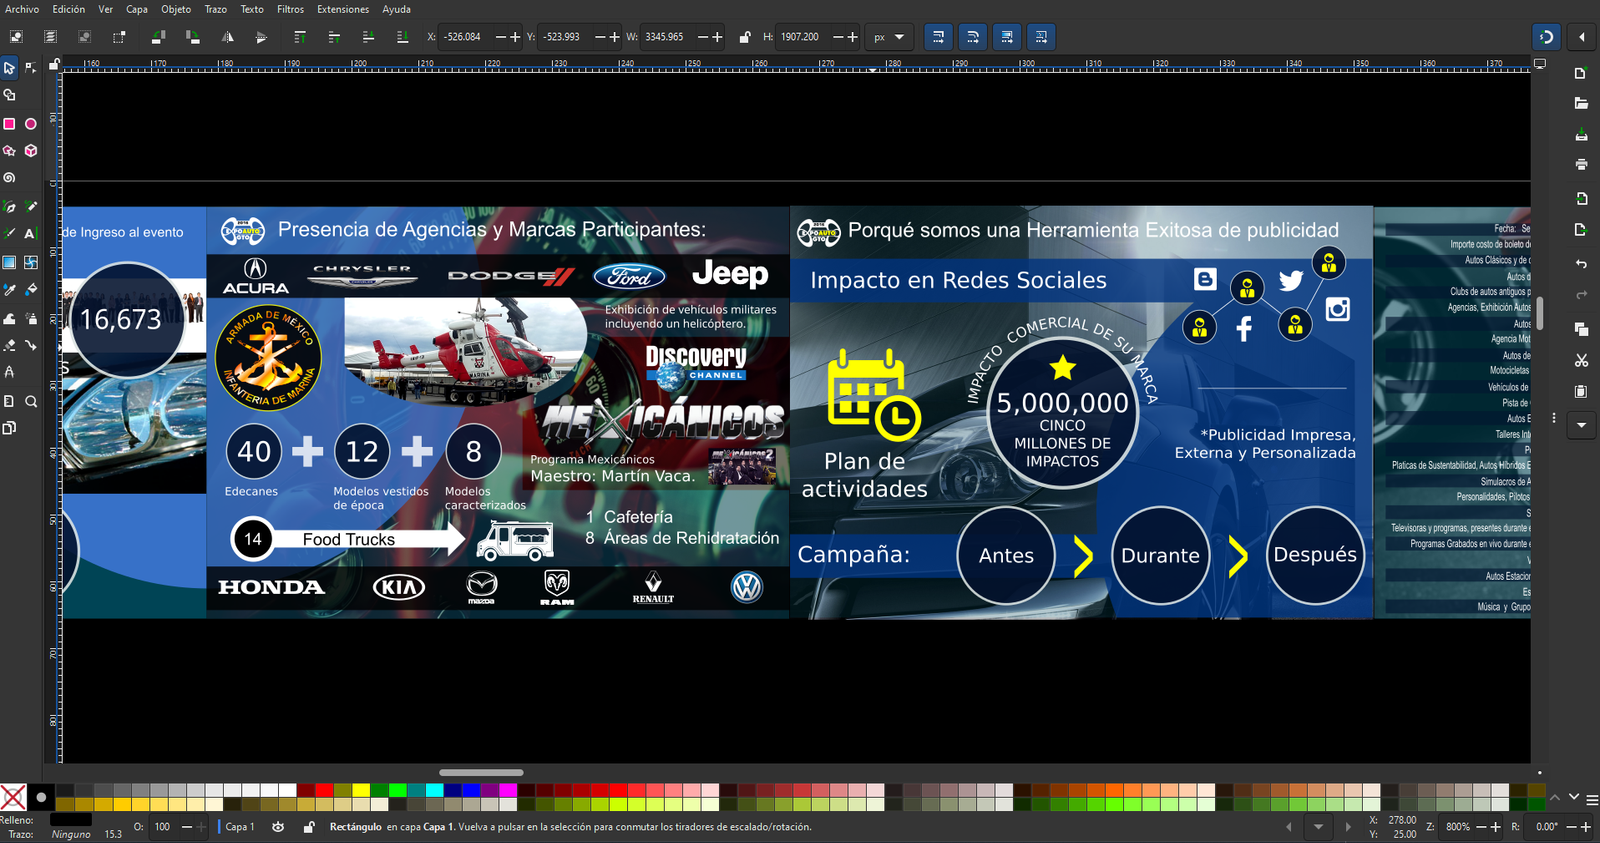1600x843 pixels.
Task: Select the Zoom magnifier tool
Action: [x=31, y=402]
